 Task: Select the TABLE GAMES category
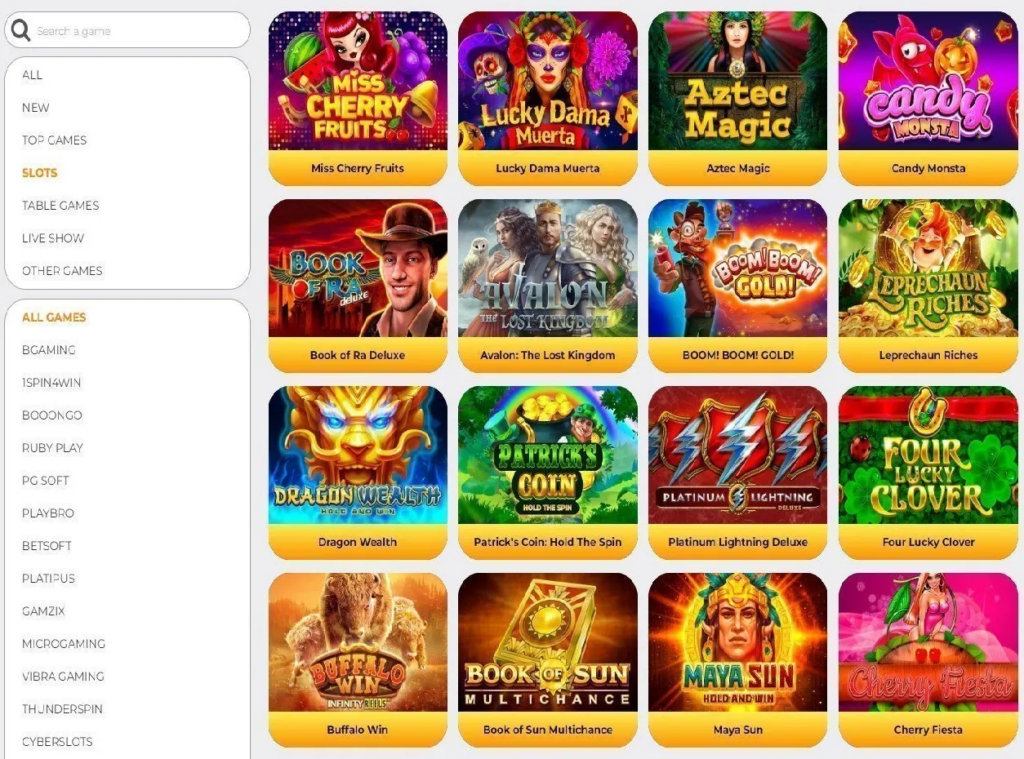coord(61,206)
